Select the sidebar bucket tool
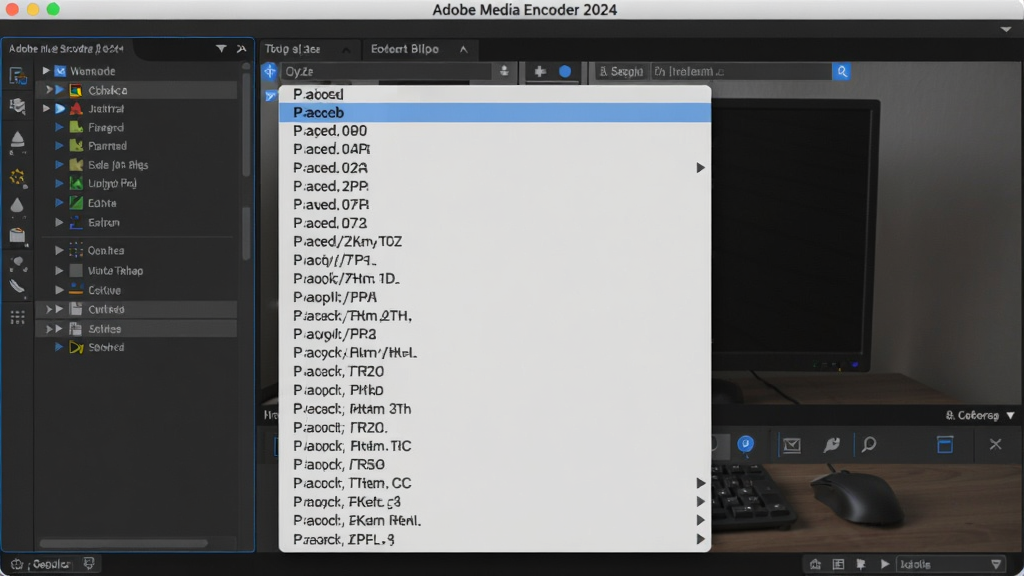 [x=18, y=235]
